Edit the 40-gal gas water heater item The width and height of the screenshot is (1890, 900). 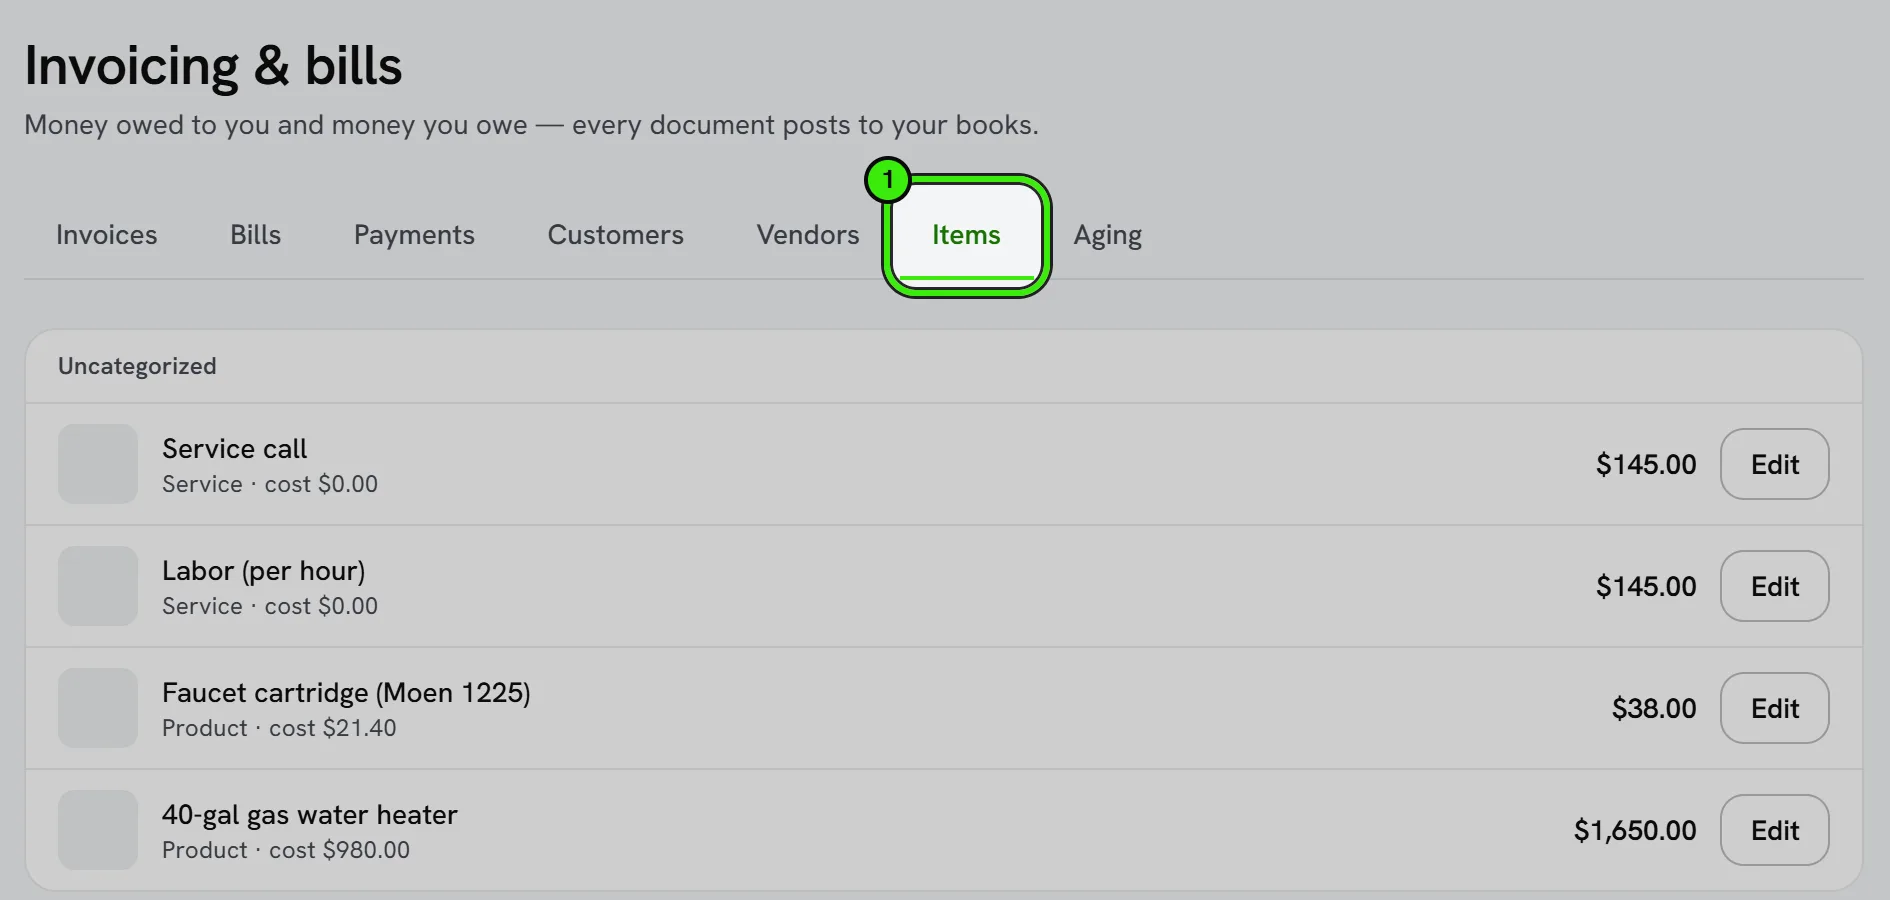tap(1774, 830)
